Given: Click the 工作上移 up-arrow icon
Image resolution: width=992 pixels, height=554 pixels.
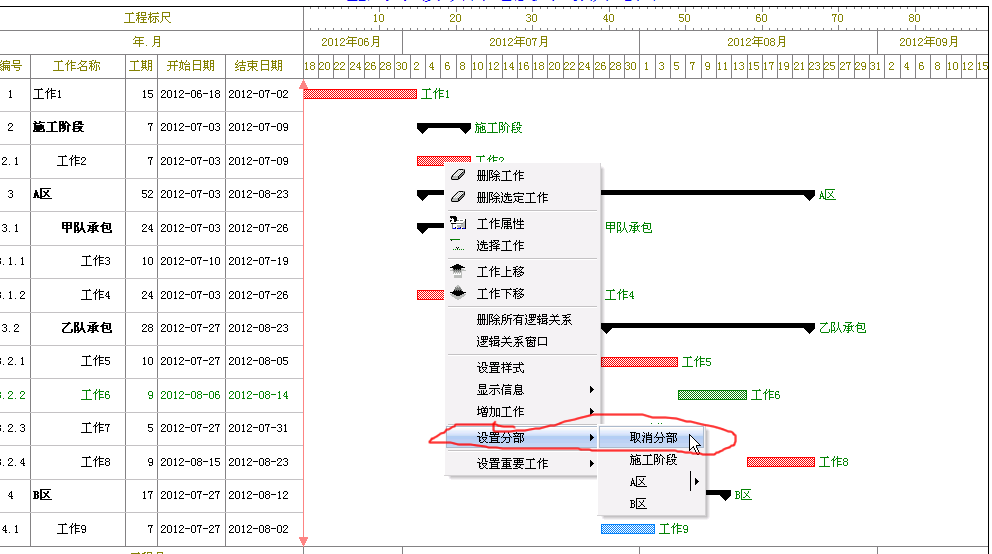Looking at the screenshot, I should click(x=458, y=271).
